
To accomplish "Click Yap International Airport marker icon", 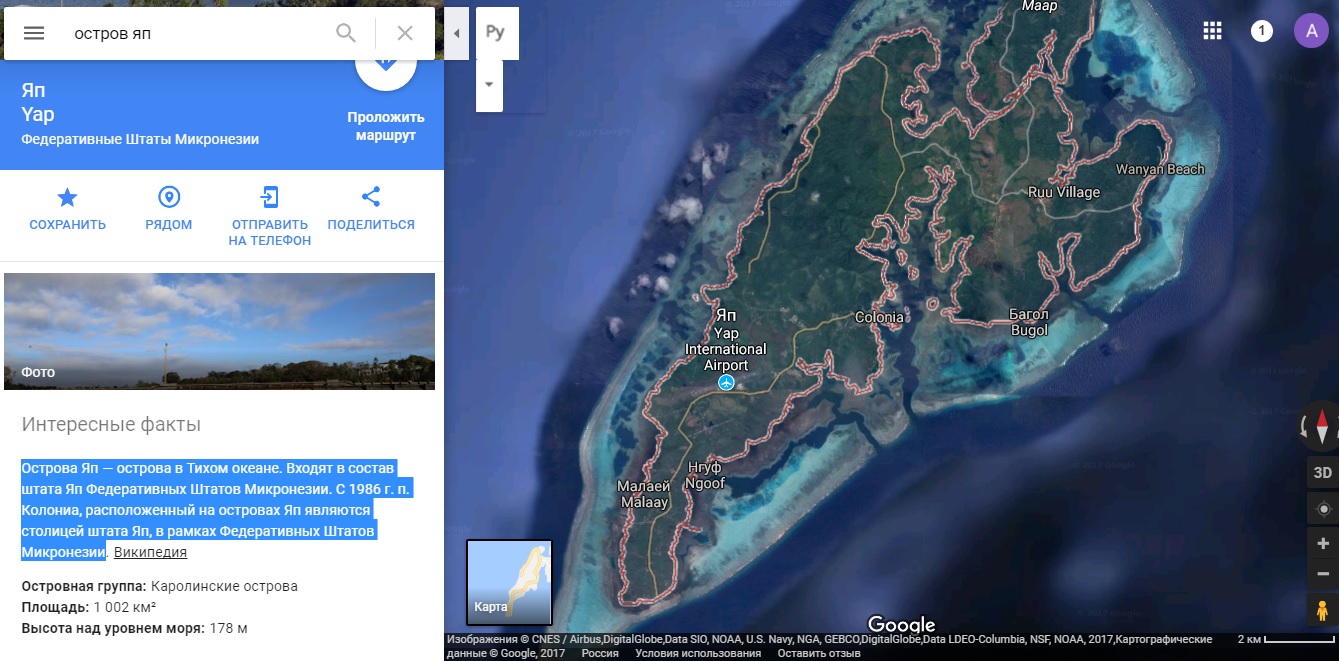I will 726,383.
